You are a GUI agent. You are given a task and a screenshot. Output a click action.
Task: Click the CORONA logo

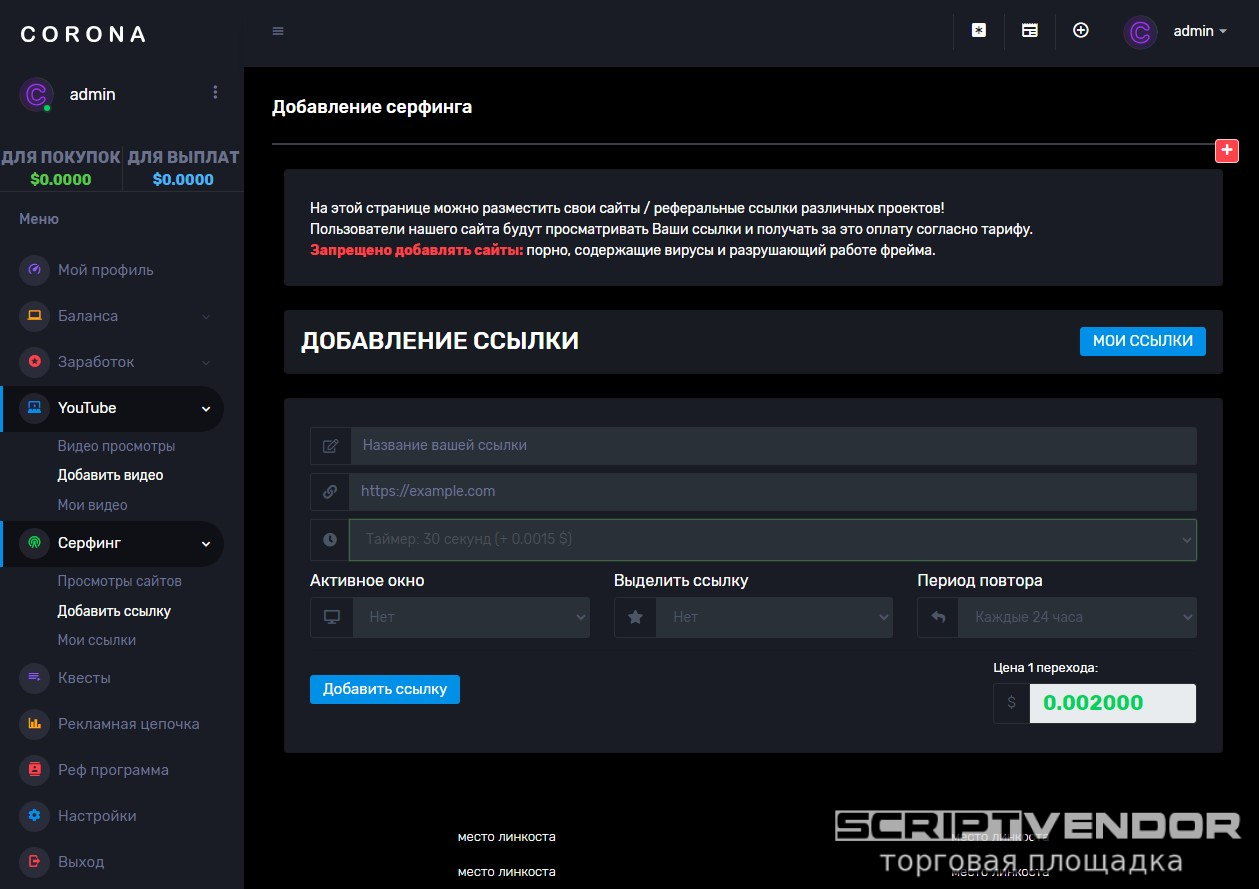(84, 34)
